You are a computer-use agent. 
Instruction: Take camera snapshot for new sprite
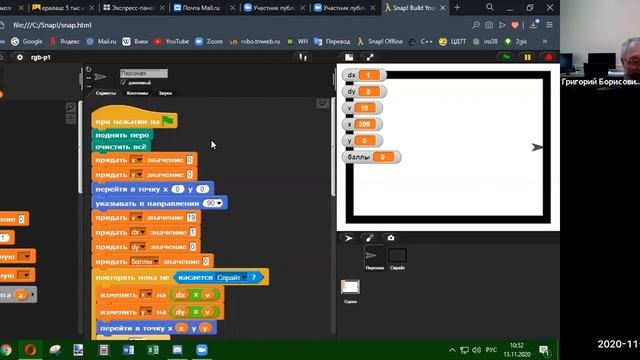coord(391,238)
